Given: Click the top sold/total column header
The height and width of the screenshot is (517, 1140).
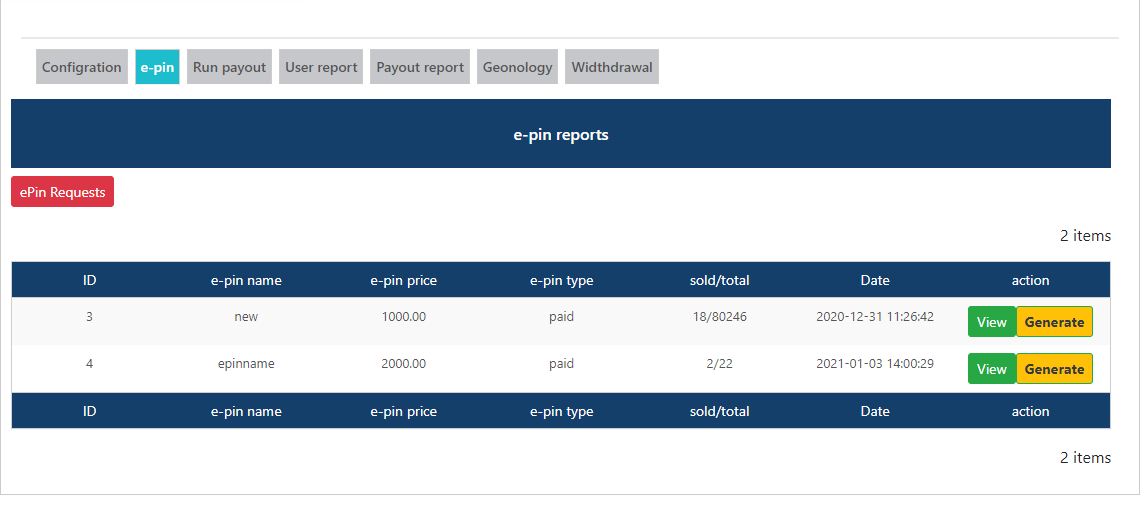Looking at the screenshot, I should (719, 280).
